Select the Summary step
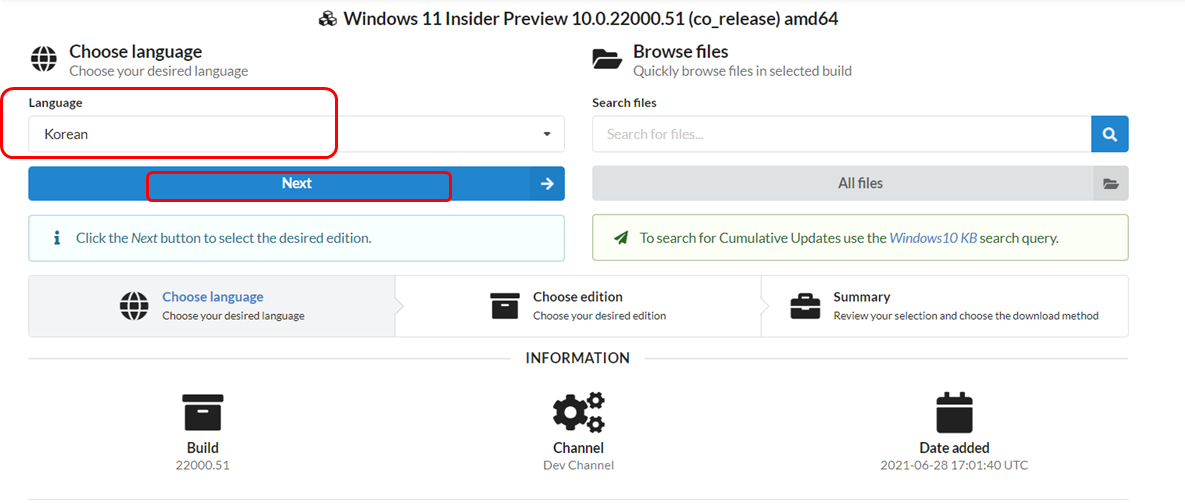This screenshot has width=1185, height=503. [x=945, y=306]
